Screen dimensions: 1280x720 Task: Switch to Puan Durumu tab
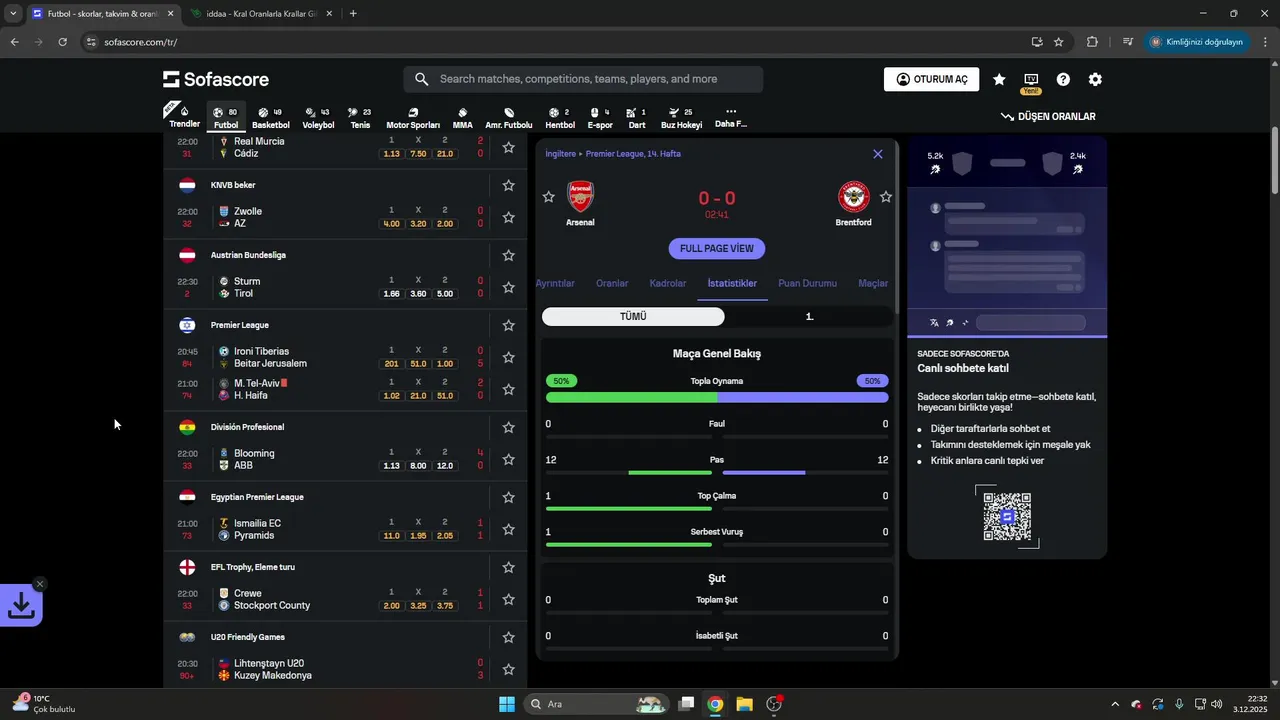pyautogui.click(x=807, y=283)
